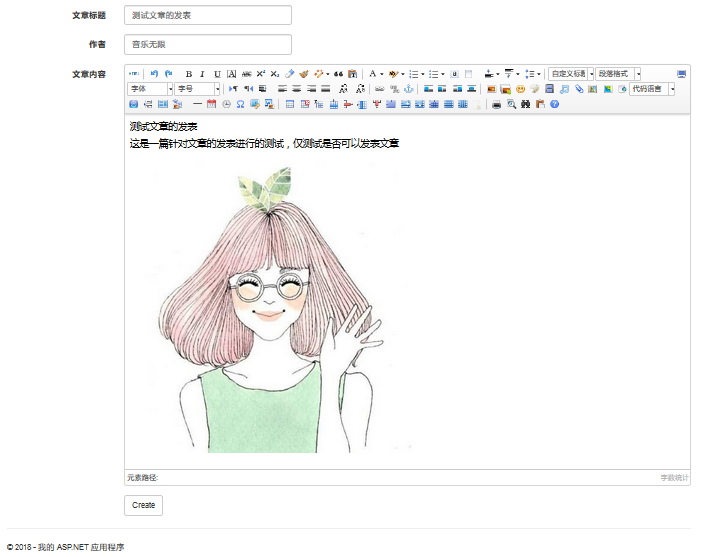Switch to HTML source view
Viewport: 722px width, 557px height.
click(134, 74)
